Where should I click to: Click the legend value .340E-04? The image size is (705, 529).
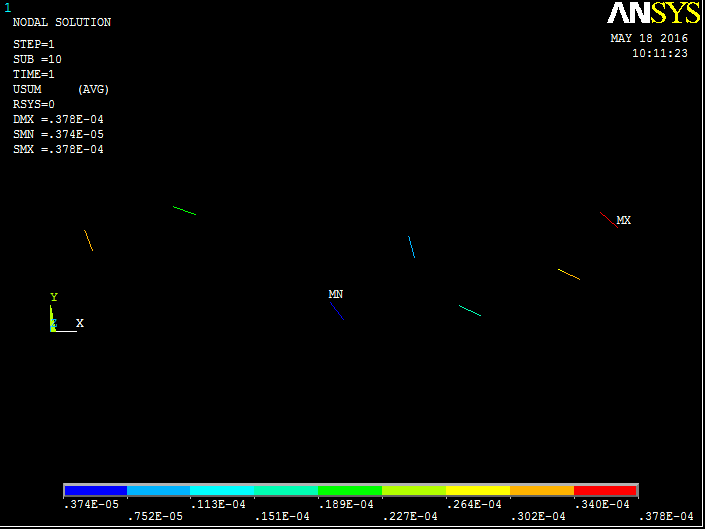click(602, 505)
